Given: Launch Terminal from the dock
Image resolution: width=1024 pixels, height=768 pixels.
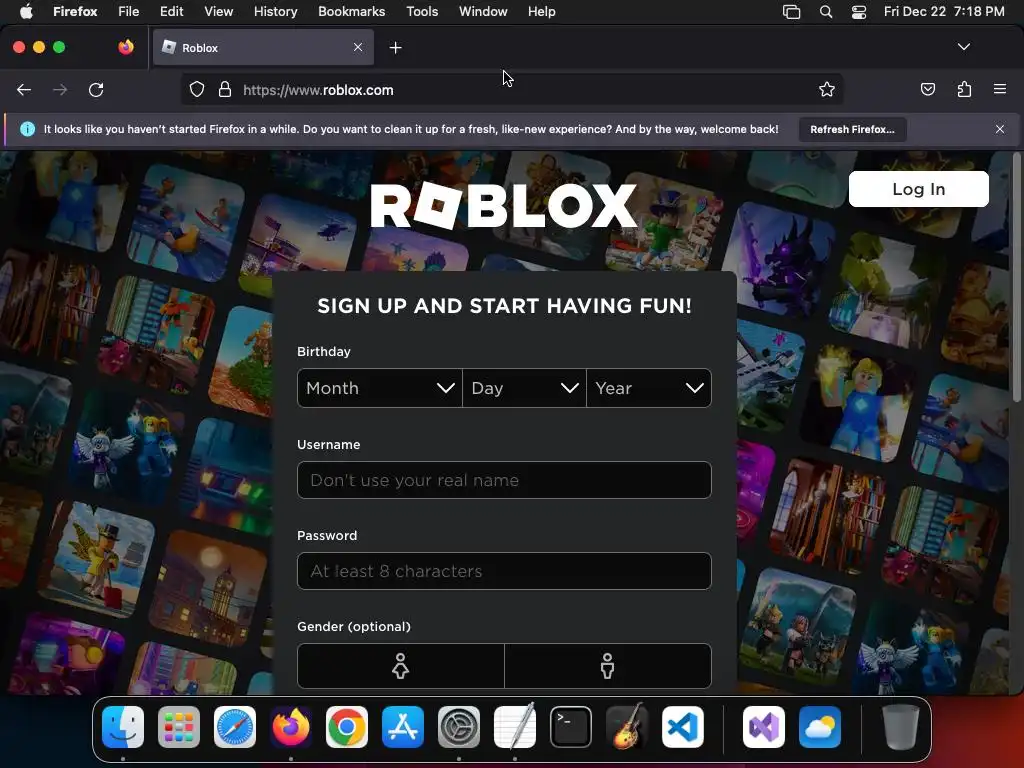Looking at the screenshot, I should tap(571, 727).
